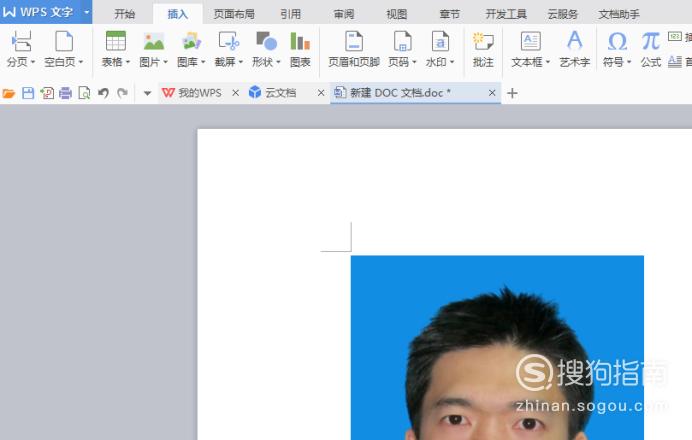Viewport: 692px width, 440px height.
Task: Open the 审阅 ribbon tab
Action: 344,14
